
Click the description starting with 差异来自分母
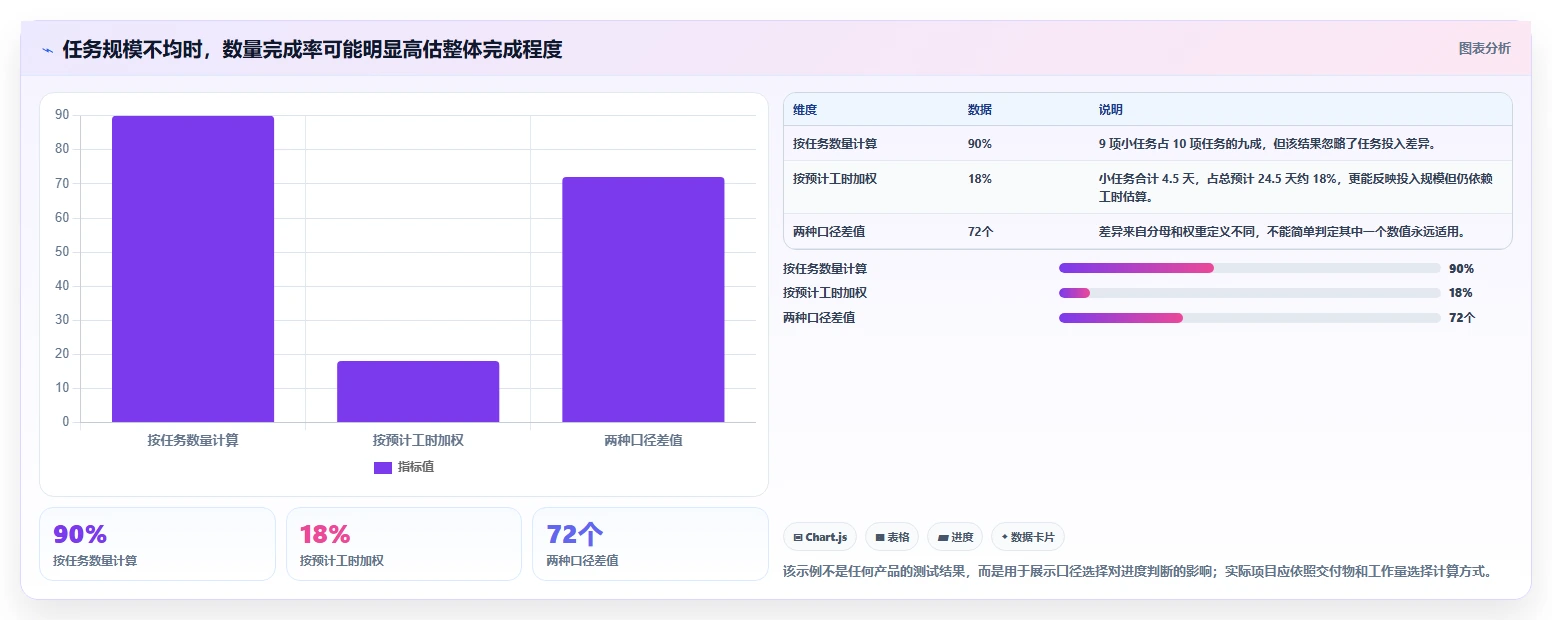[x=1282, y=232]
